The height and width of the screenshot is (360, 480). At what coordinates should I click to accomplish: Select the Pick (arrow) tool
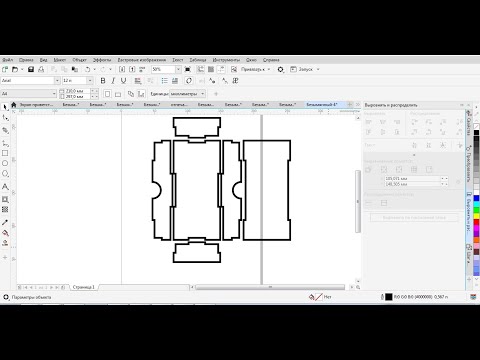(x=5, y=107)
